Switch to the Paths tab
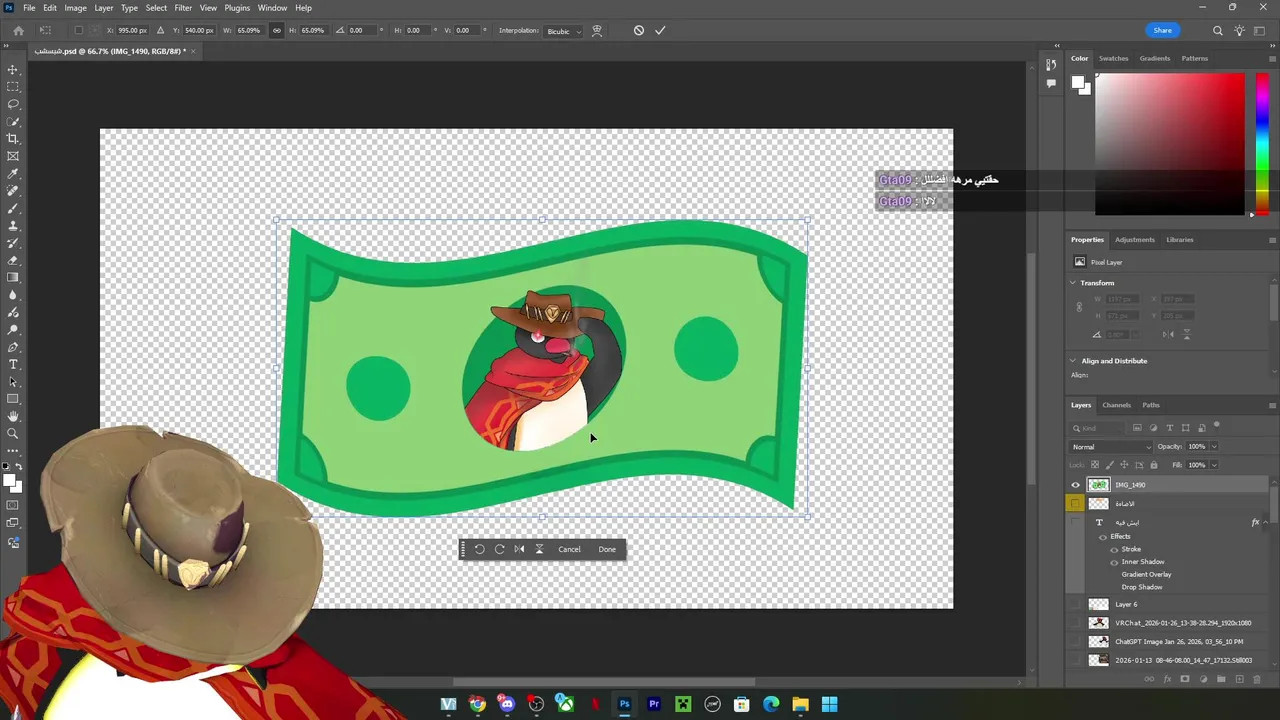Screen dimensions: 1280x720 (1151, 405)
